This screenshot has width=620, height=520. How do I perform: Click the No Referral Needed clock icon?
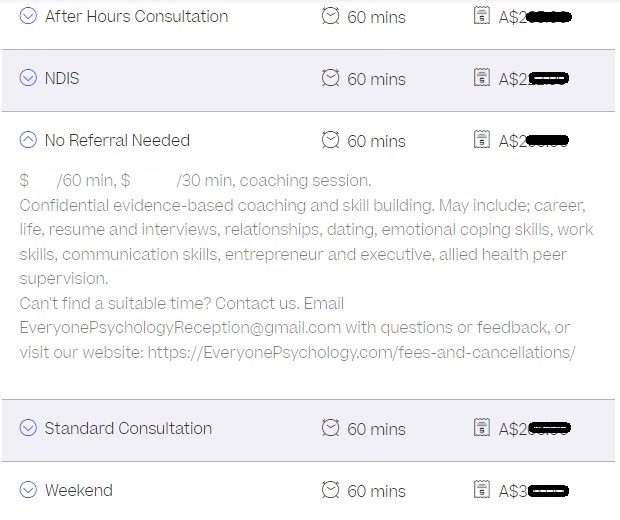(x=330, y=141)
